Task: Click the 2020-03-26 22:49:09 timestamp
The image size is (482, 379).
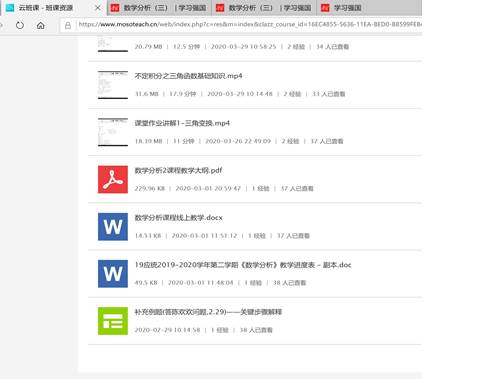Action: [x=238, y=141]
